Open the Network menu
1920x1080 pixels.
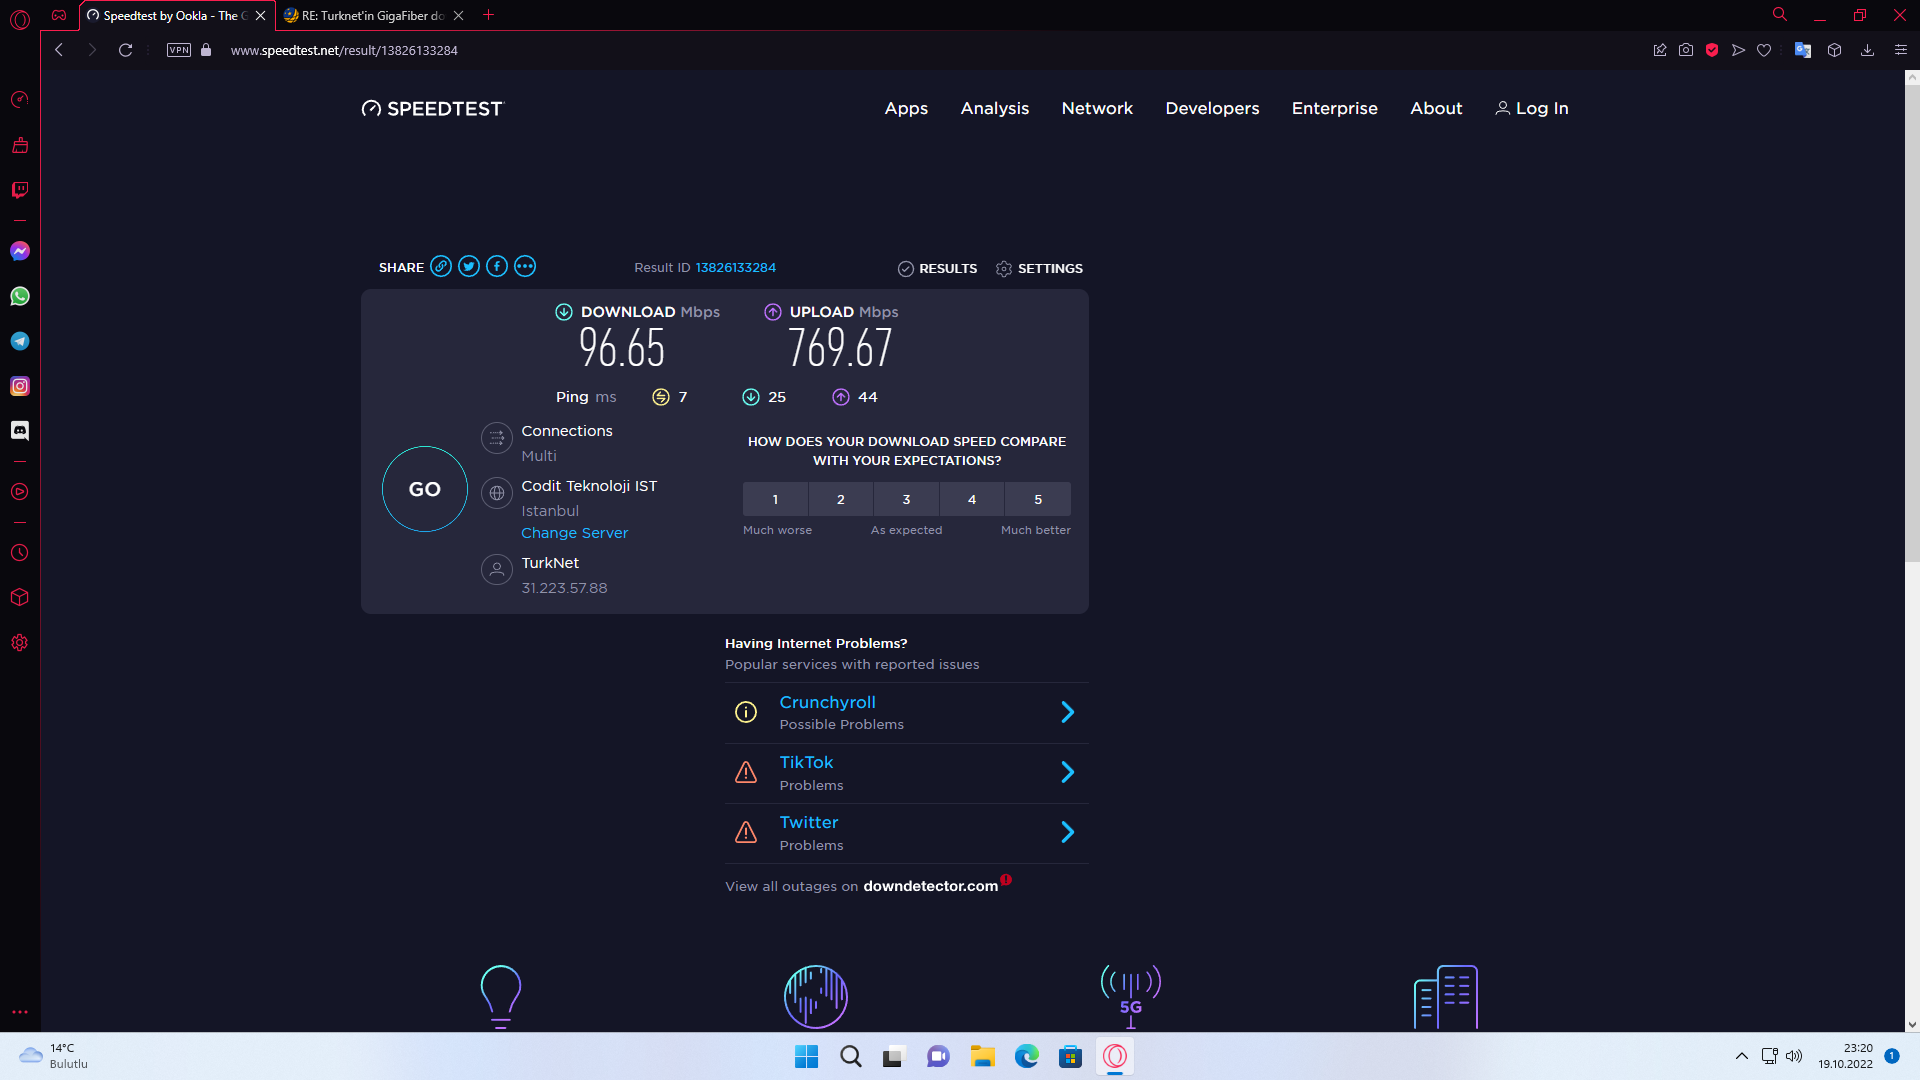[x=1097, y=108]
